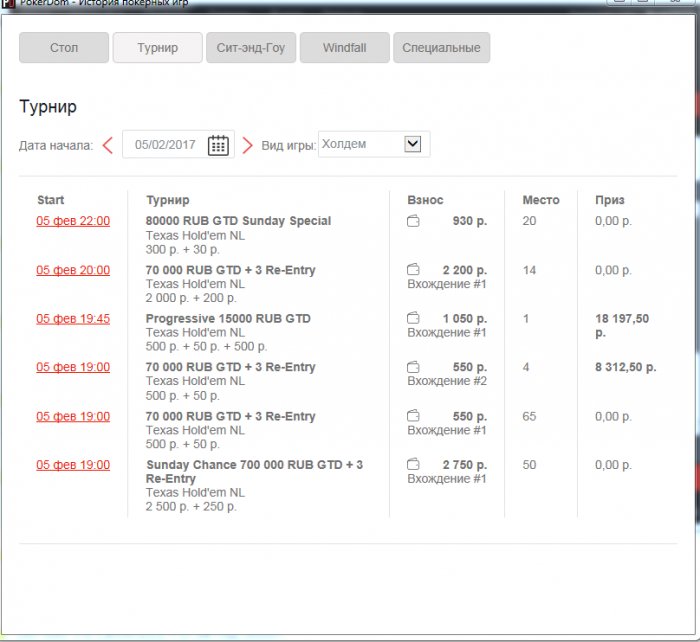Click the 05/02/2017 start date field
Viewport: 700px width, 642px height.
(x=165, y=145)
